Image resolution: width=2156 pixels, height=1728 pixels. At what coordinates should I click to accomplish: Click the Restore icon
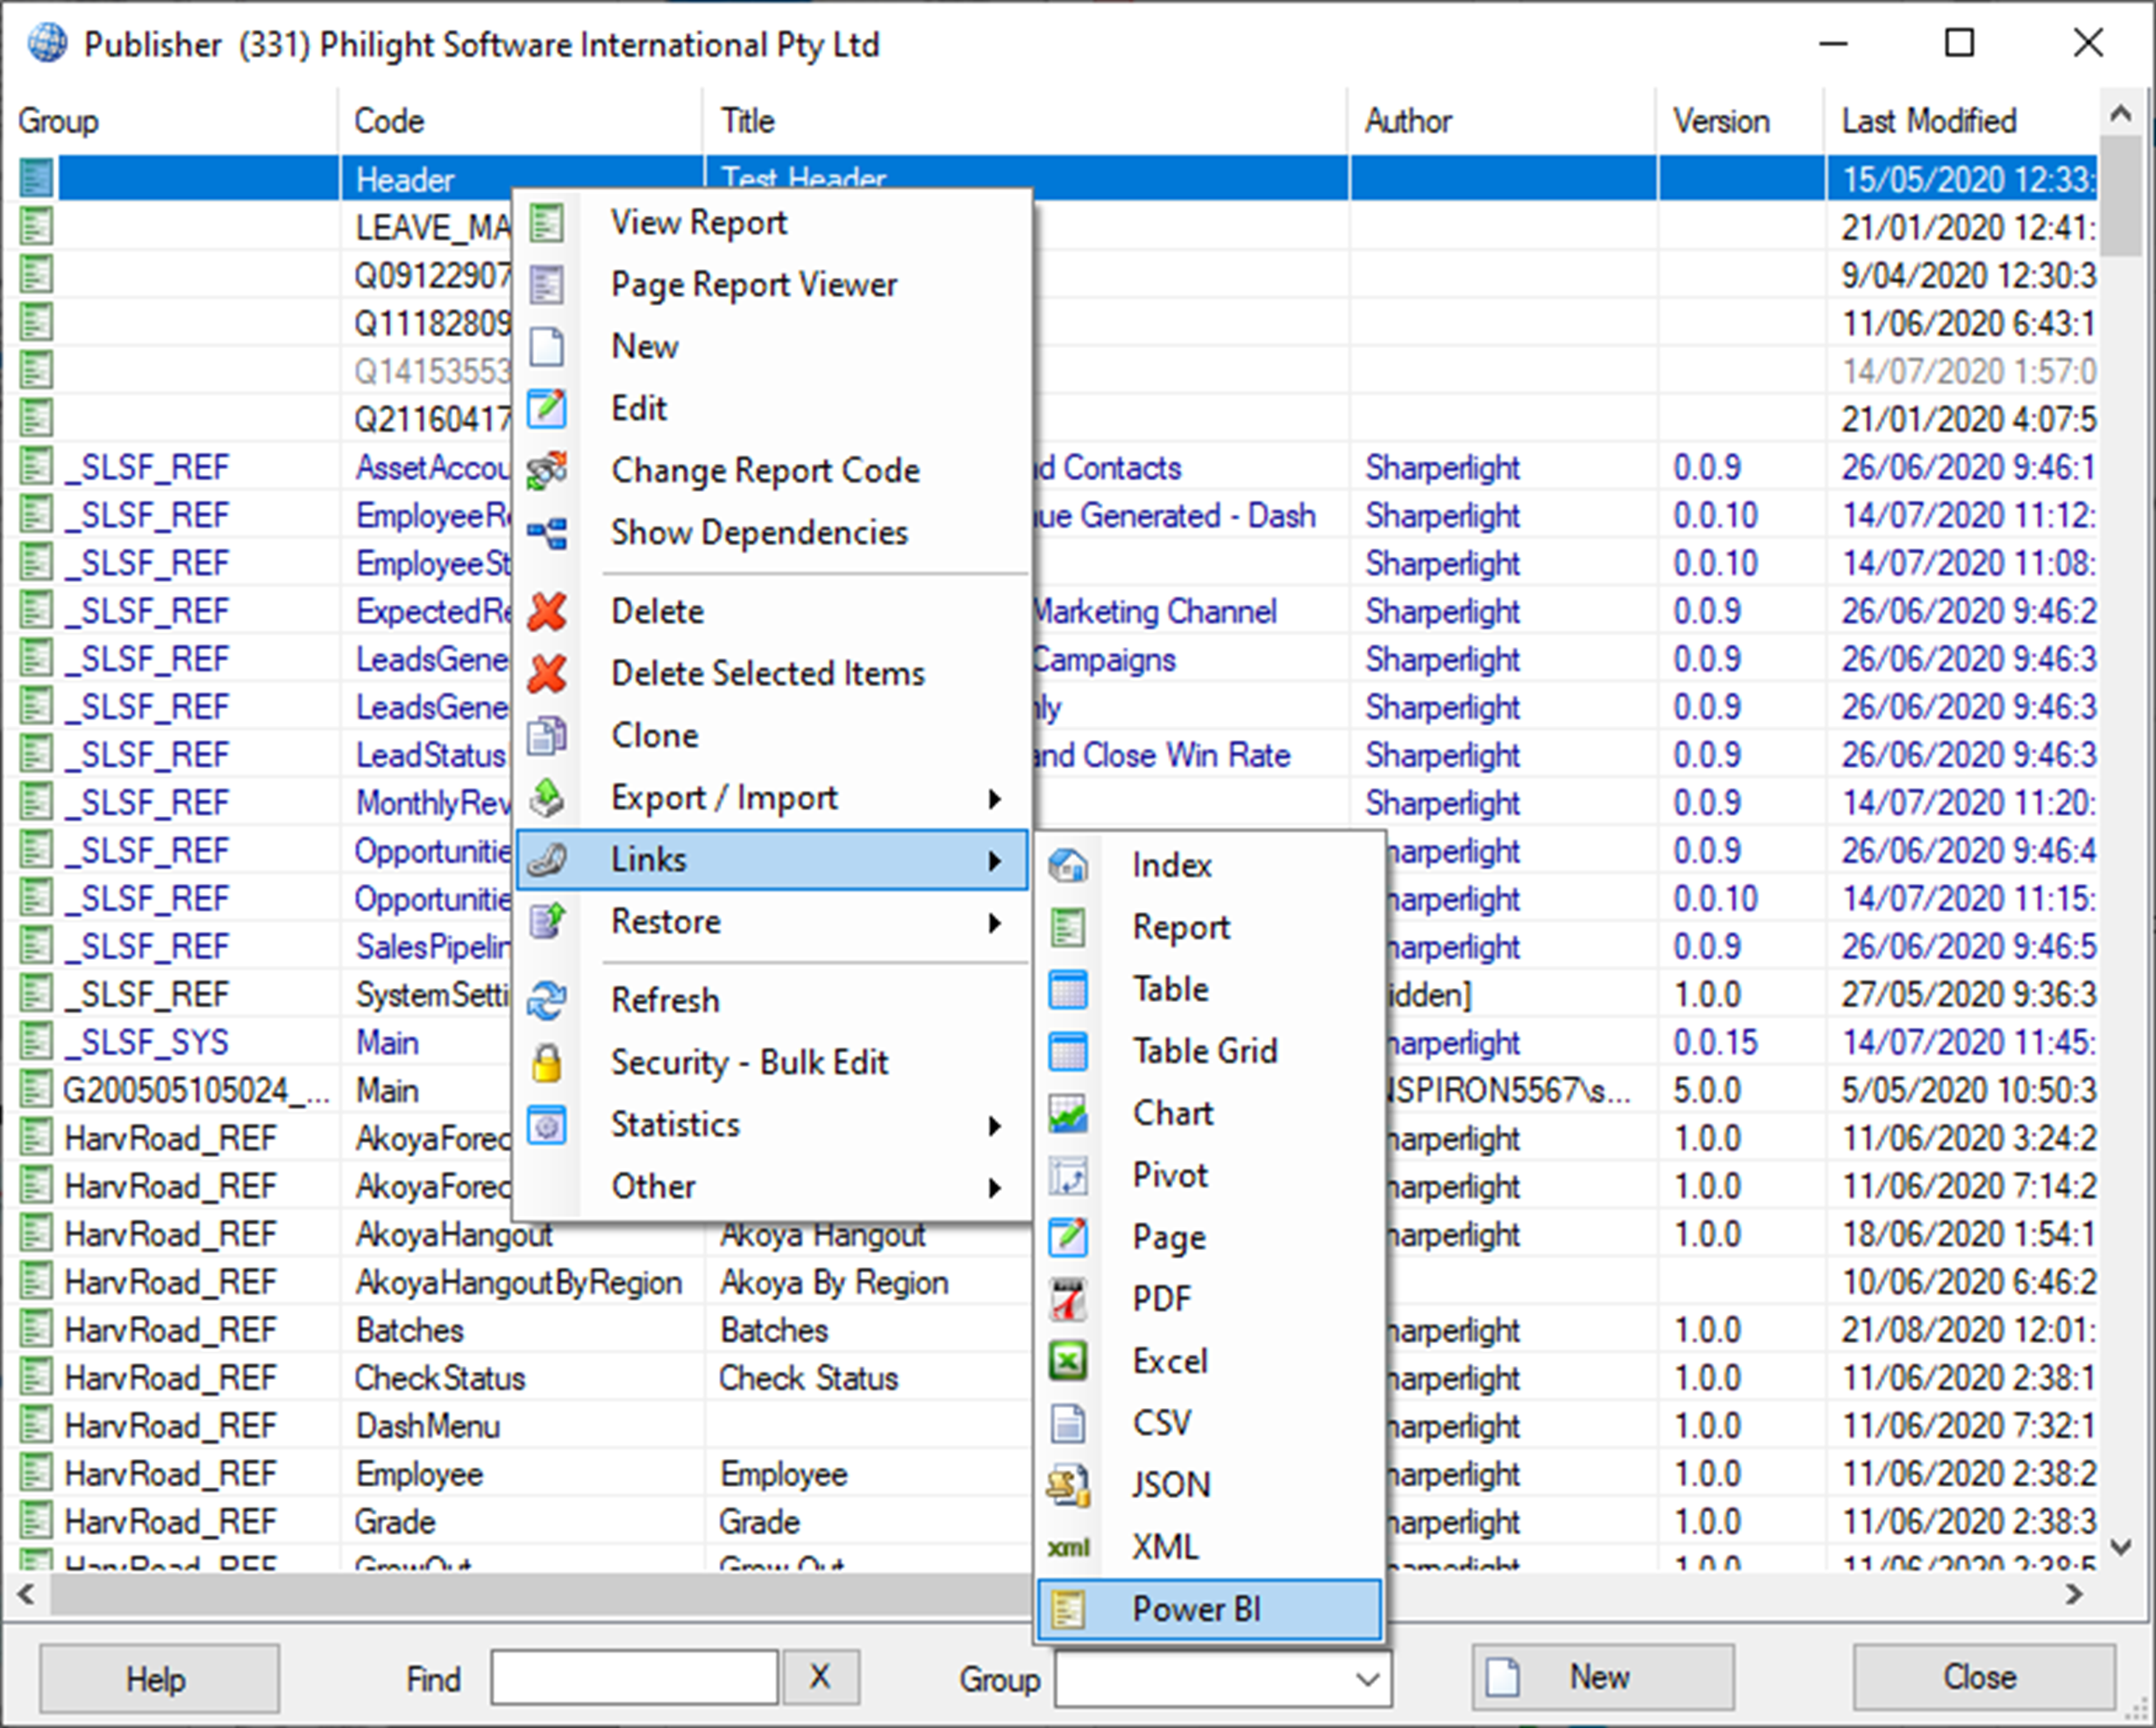[547, 921]
